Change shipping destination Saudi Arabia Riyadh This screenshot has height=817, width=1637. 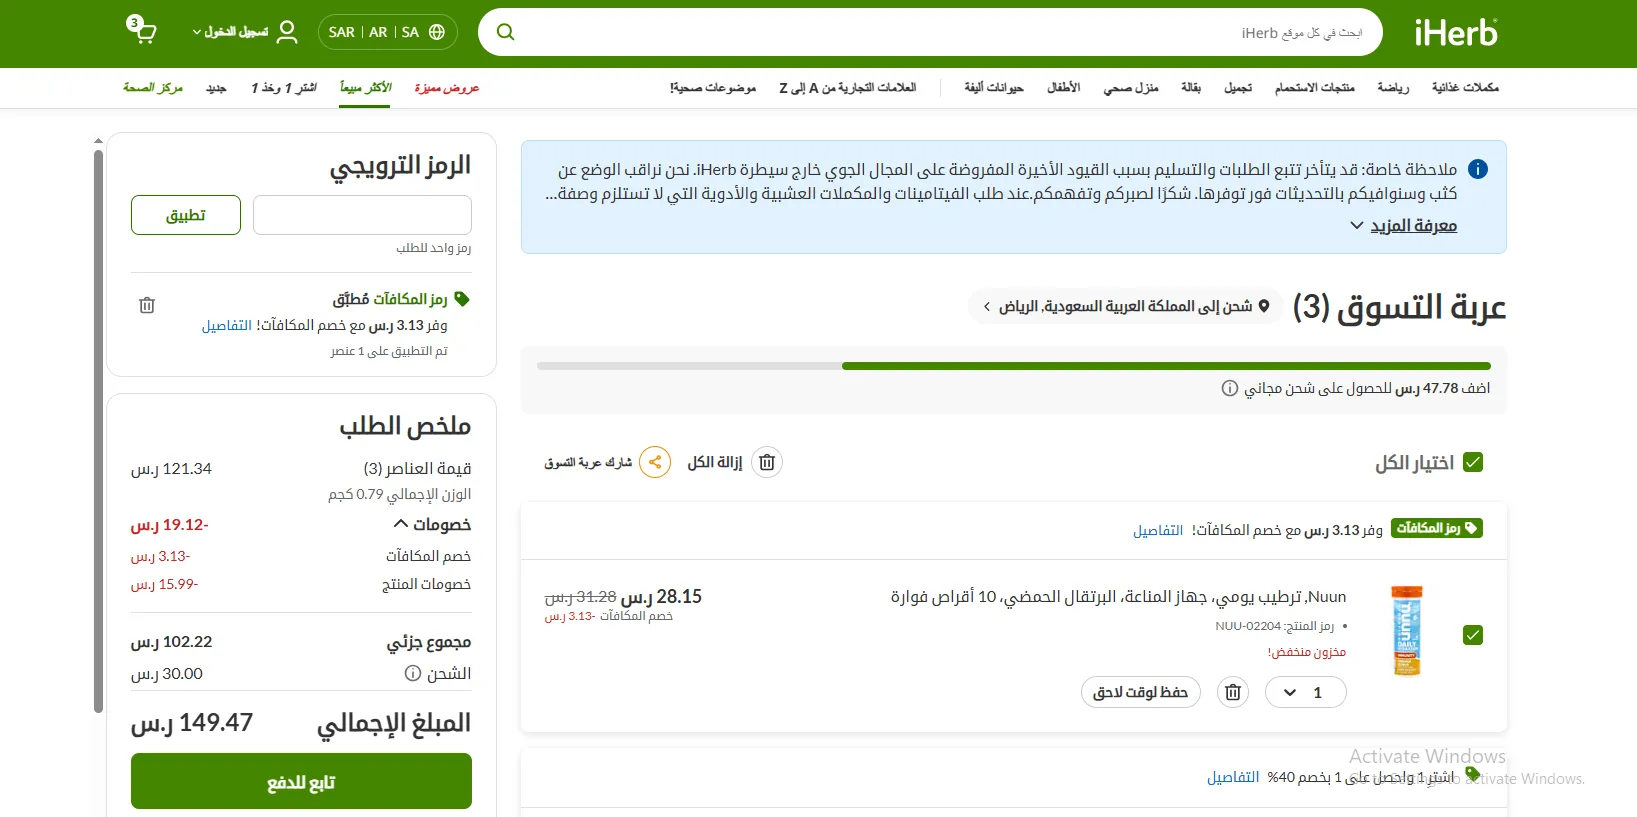[x=1125, y=306]
